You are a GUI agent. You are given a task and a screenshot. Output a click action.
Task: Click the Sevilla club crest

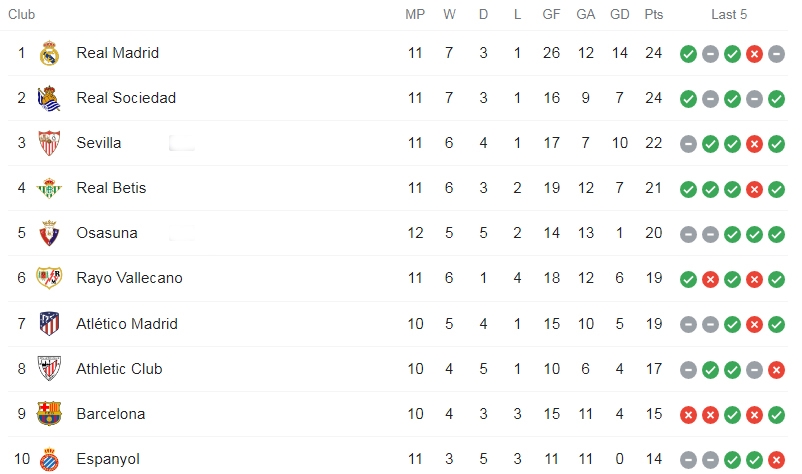(49, 143)
